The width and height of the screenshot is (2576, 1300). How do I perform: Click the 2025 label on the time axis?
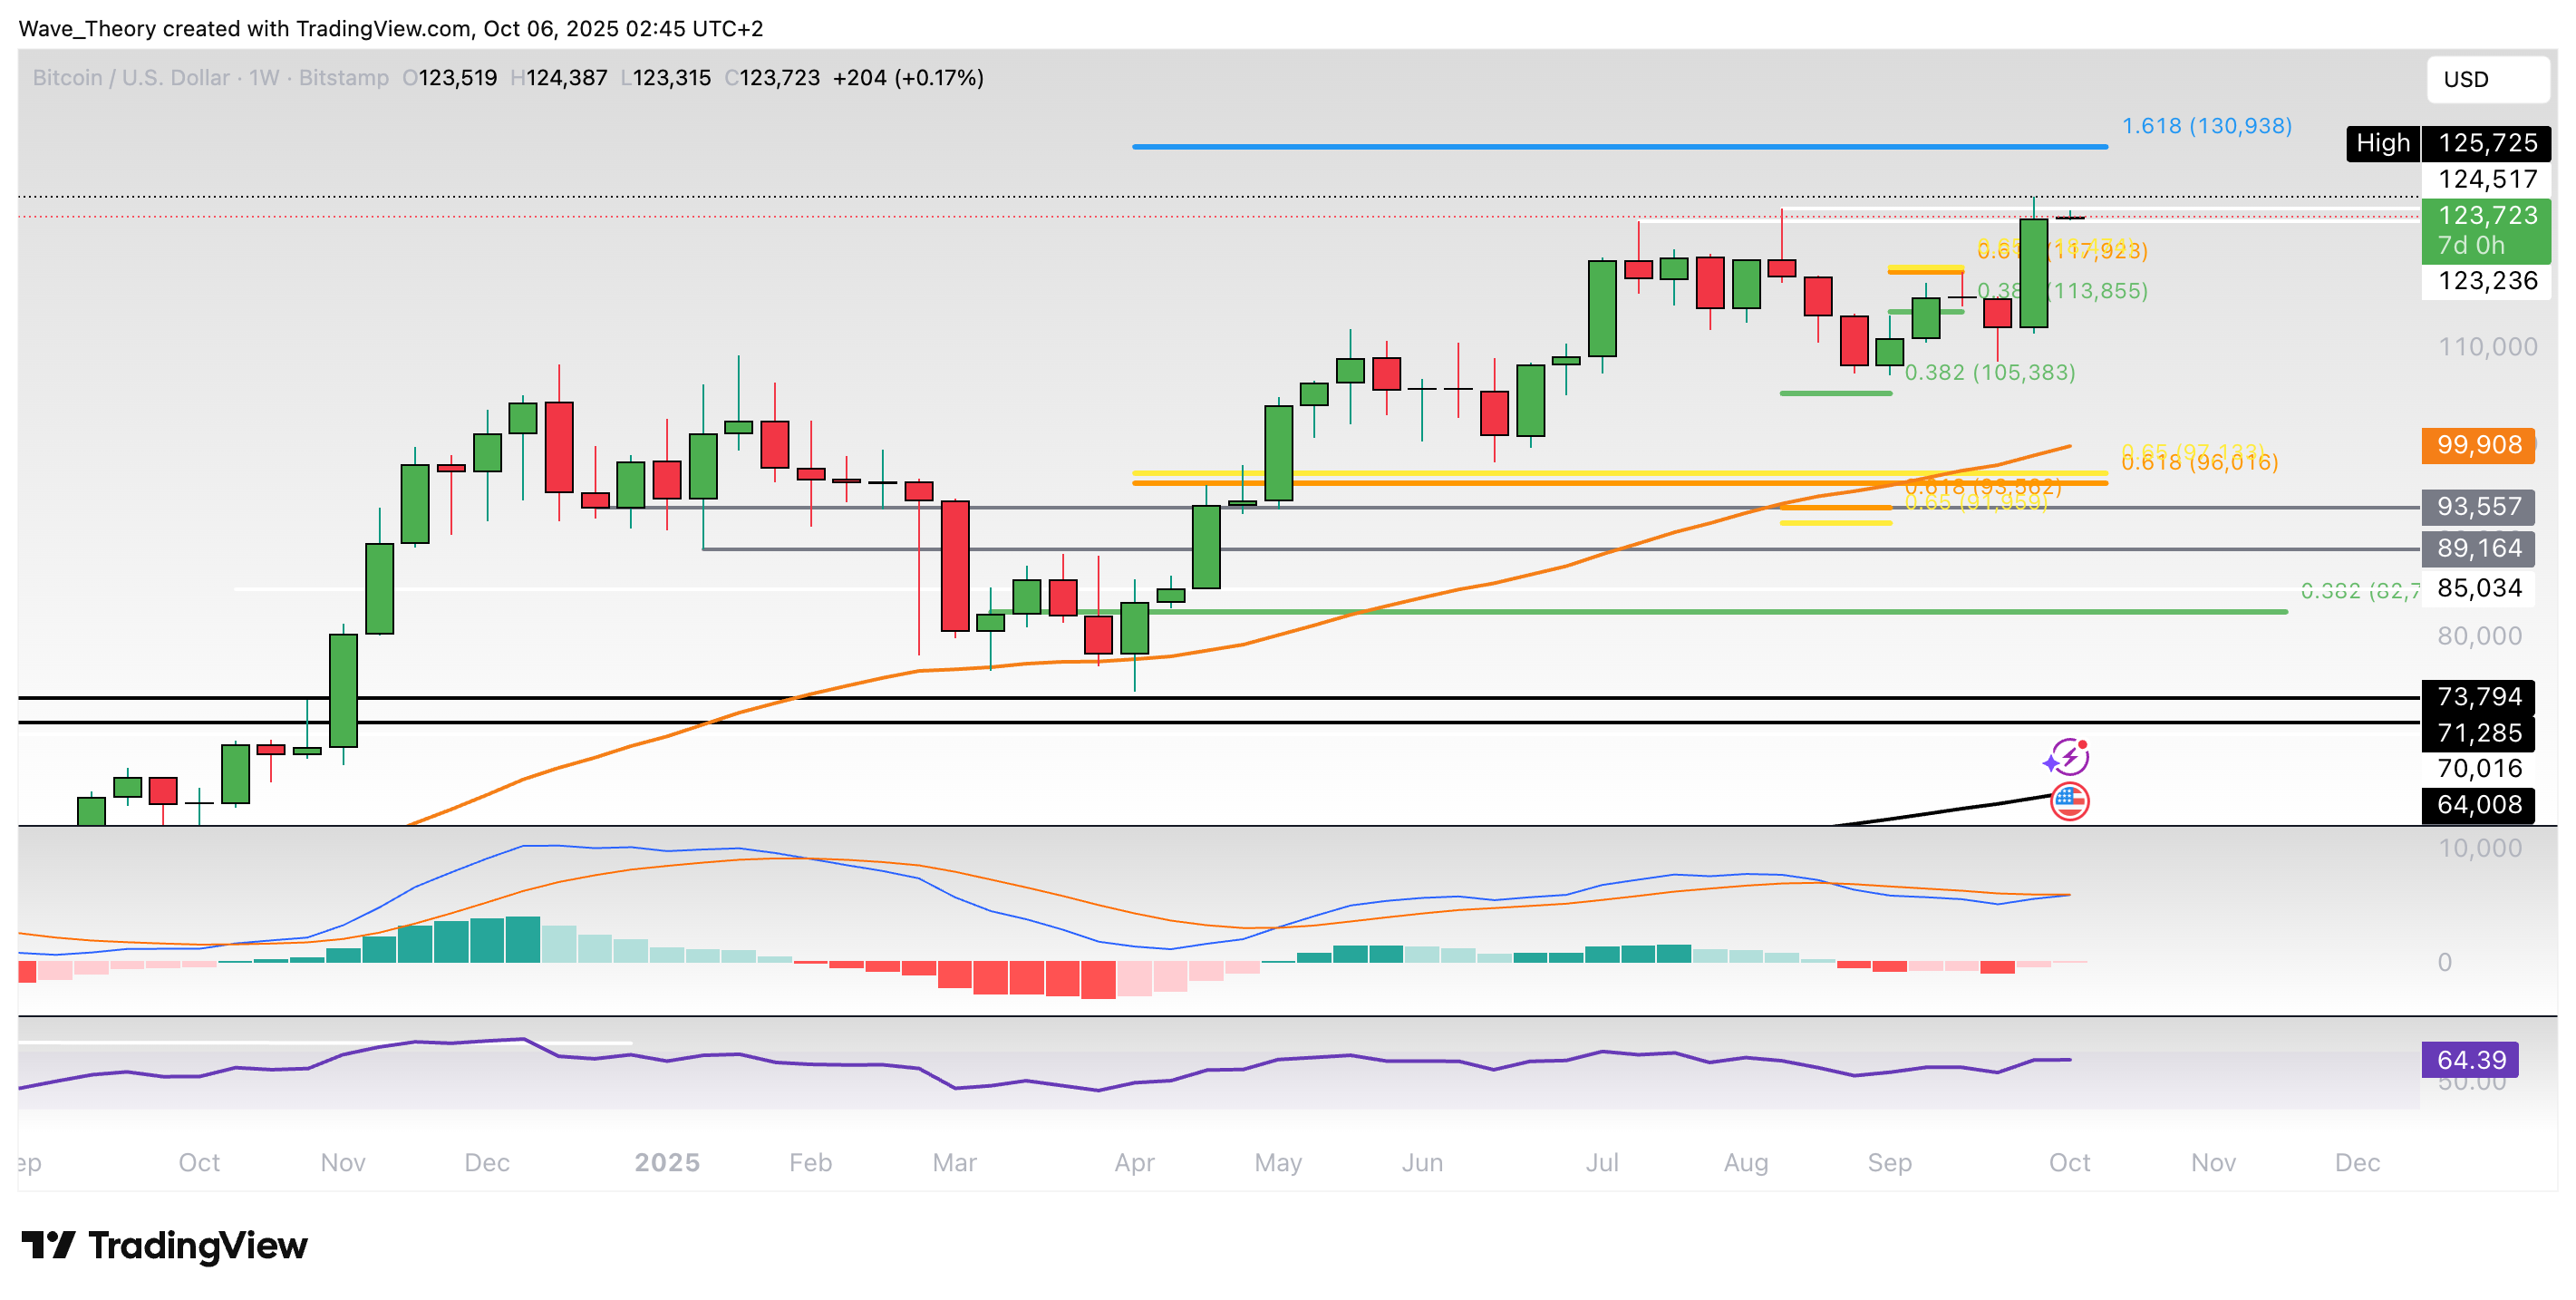pos(666,1162)
